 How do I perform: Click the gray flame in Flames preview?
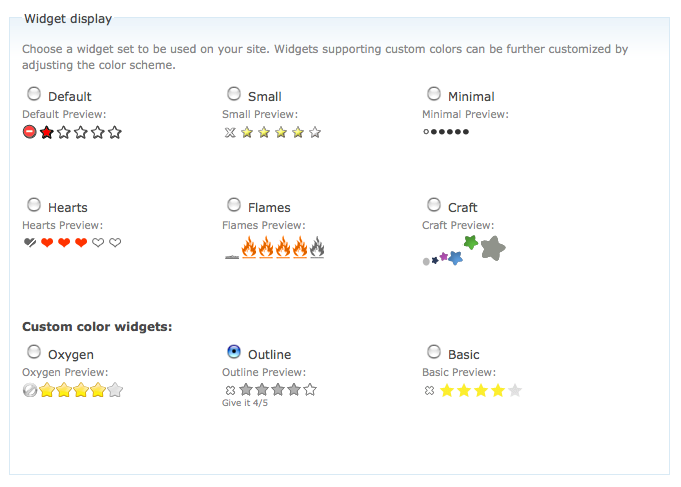pyautogui.click(x=317, y=246)
